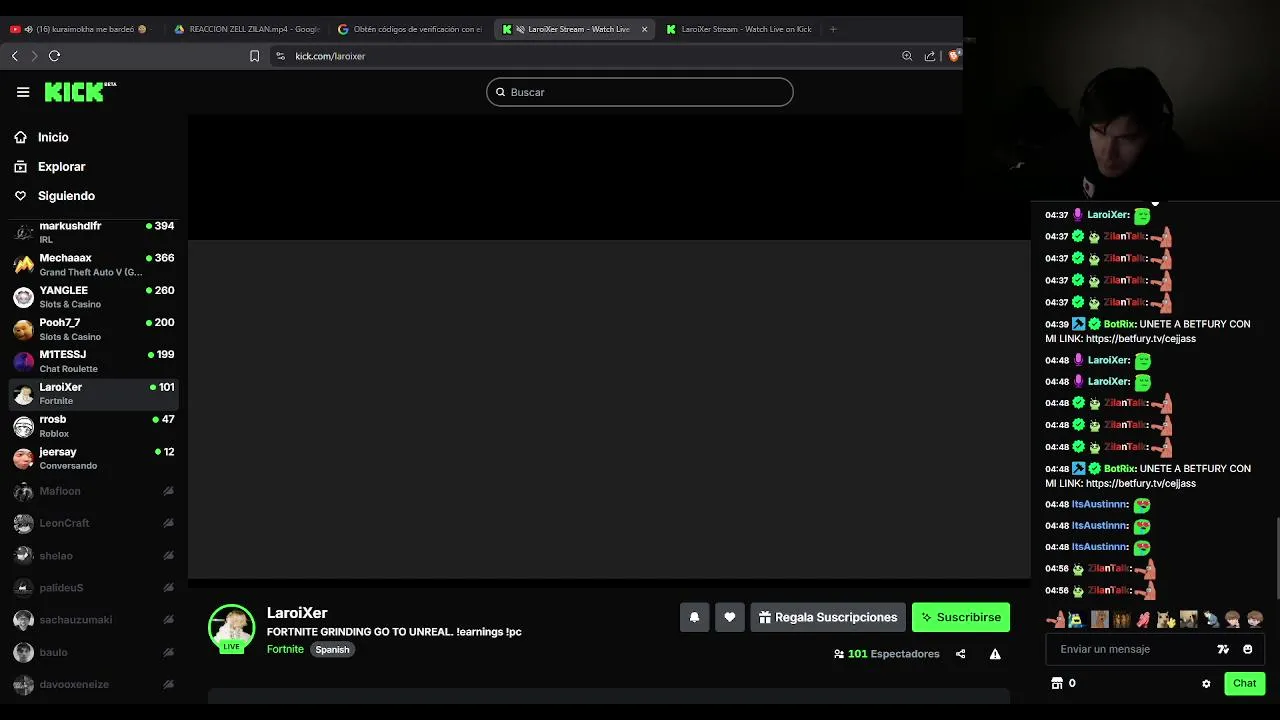Switch to second LaroiXer Stream tab

click(x=739, y=29)
